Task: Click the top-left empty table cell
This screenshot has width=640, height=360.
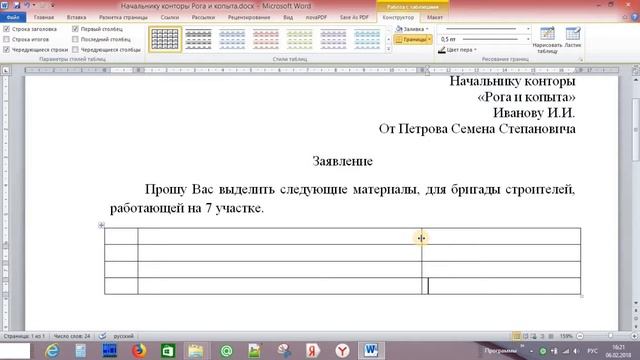Action: pos(121,236)
